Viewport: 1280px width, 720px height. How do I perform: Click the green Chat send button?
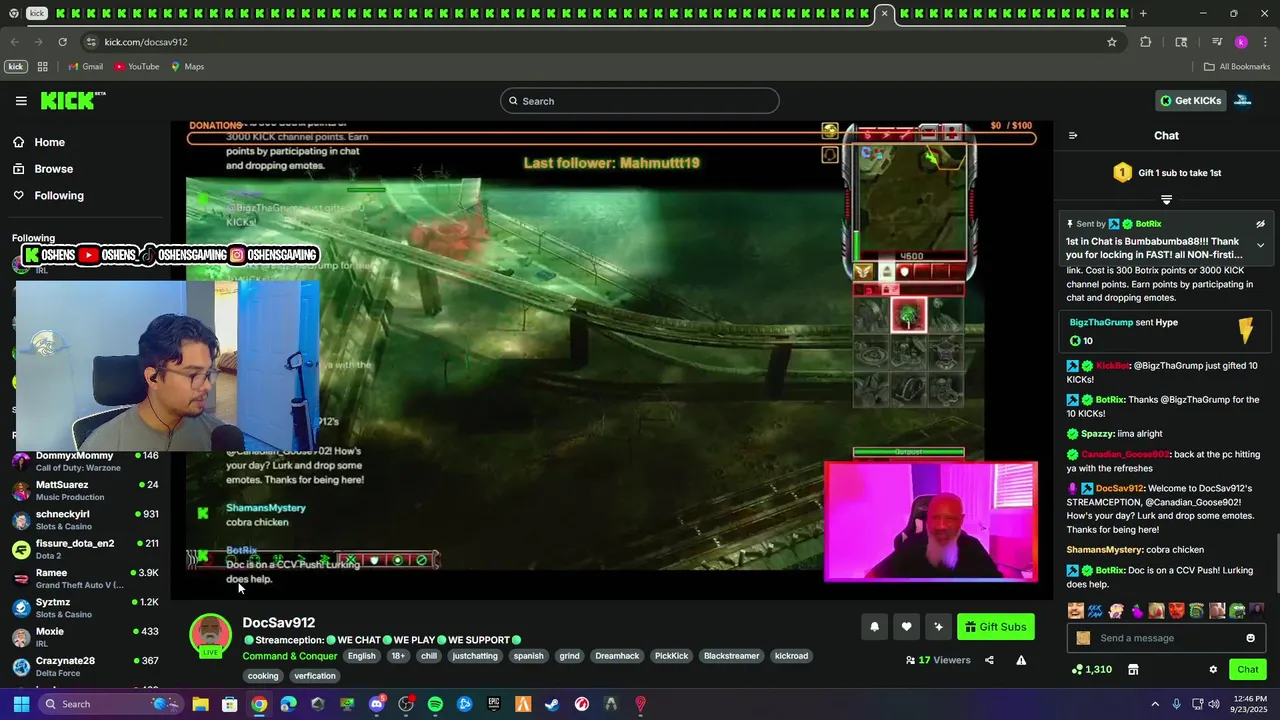[x=1247, y=669]
